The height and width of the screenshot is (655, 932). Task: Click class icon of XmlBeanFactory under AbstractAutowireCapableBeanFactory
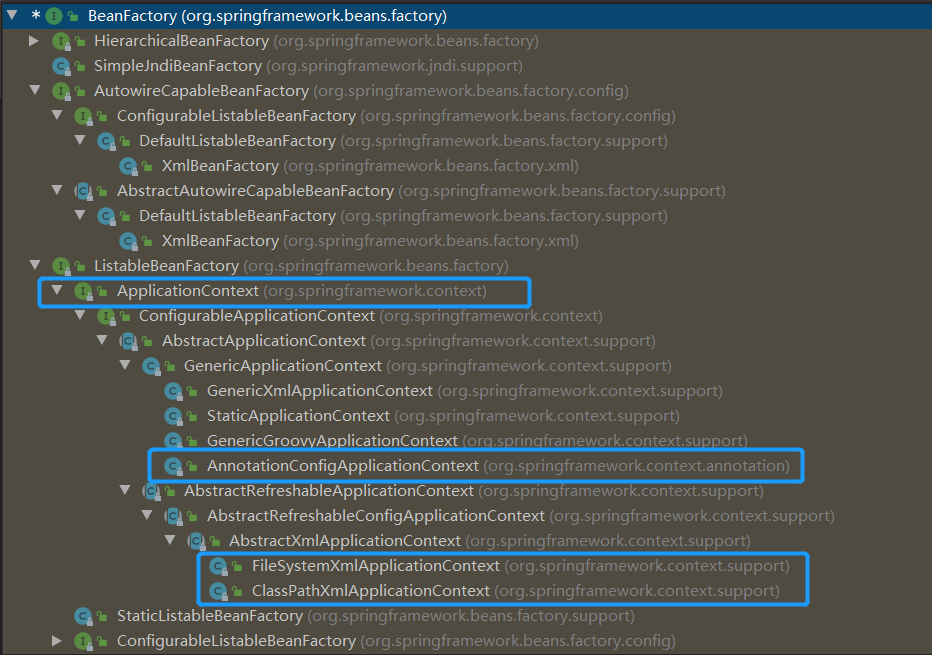(x=128, y=241)
